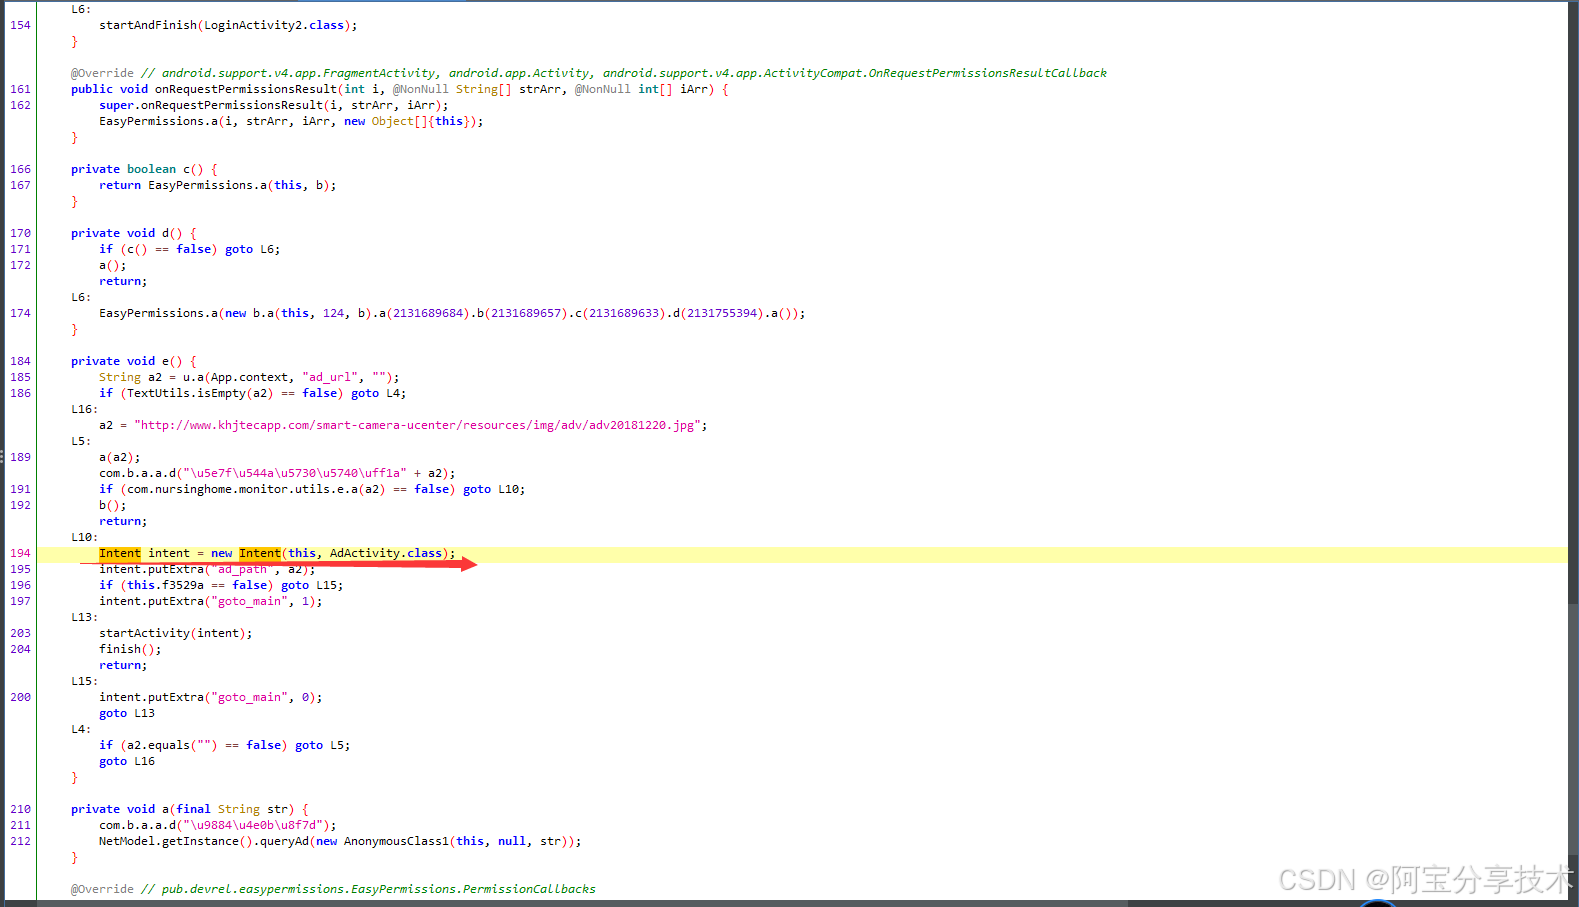Click line number 212 in the gutter
The height and width of the screenshot is (907, 1579).
(x=20, y=841)
